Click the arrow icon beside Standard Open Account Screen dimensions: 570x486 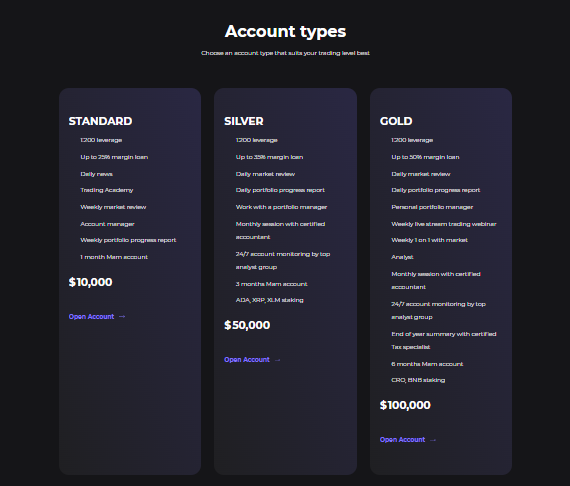[x=122, y=317]
